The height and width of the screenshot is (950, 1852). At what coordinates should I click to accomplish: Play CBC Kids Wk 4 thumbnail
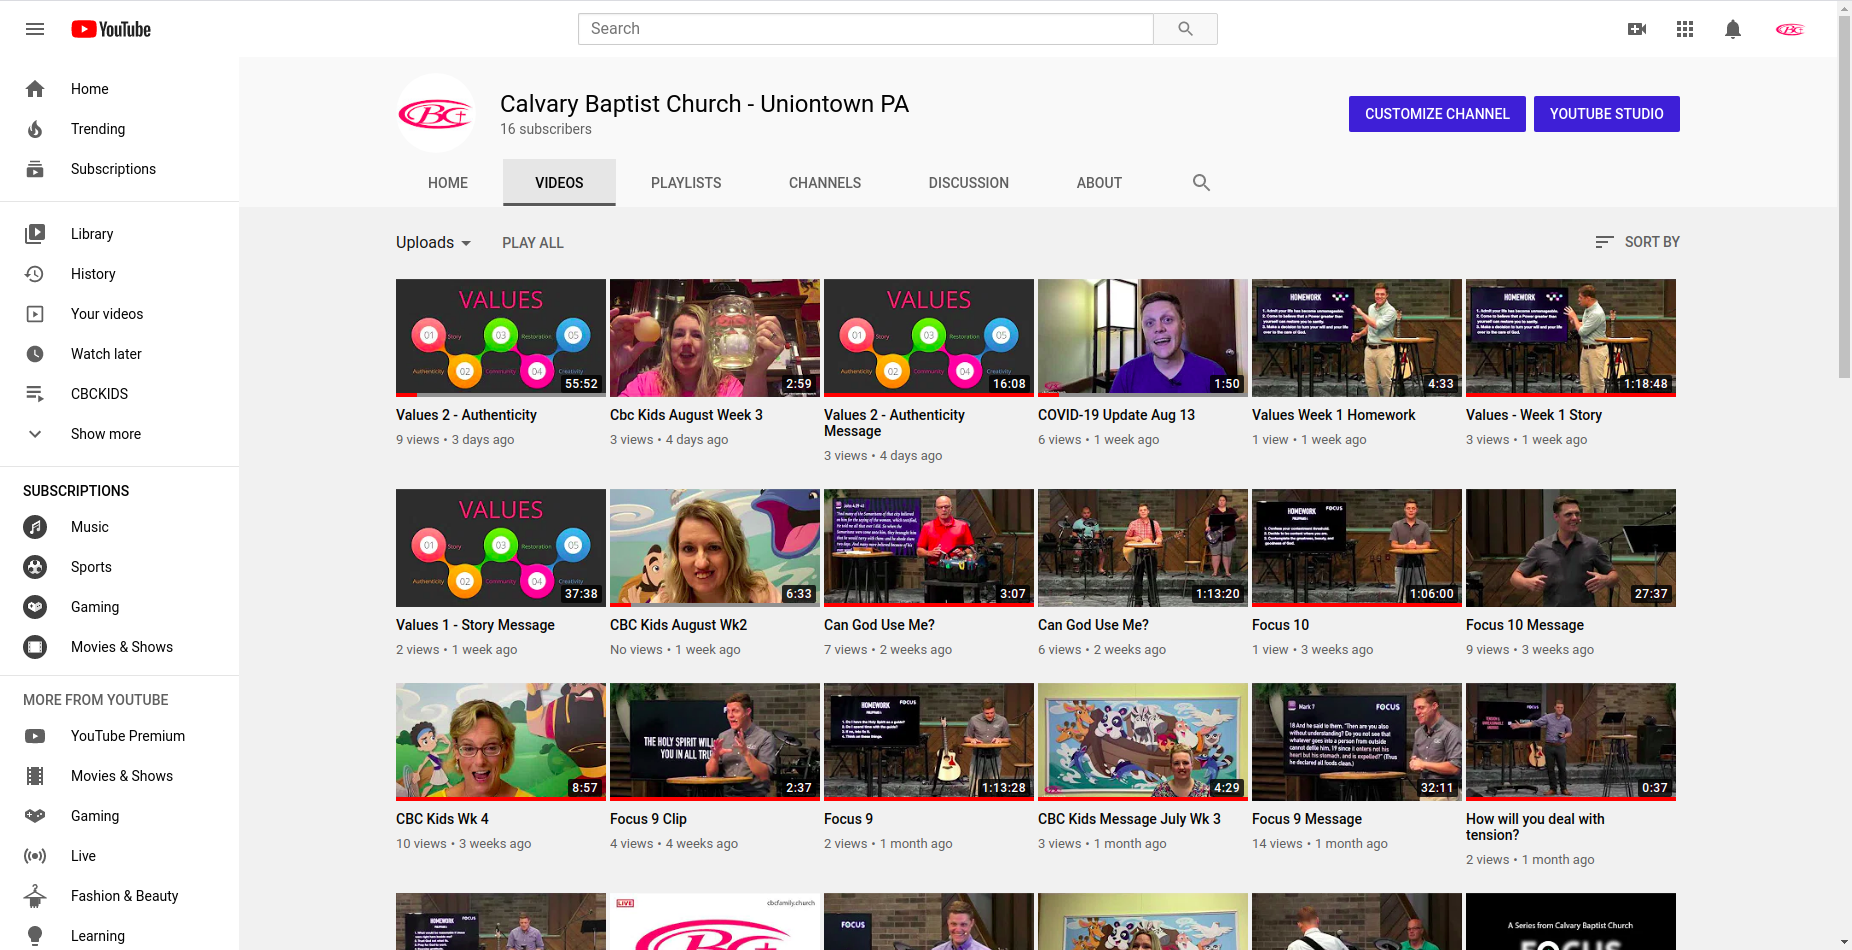501,742
